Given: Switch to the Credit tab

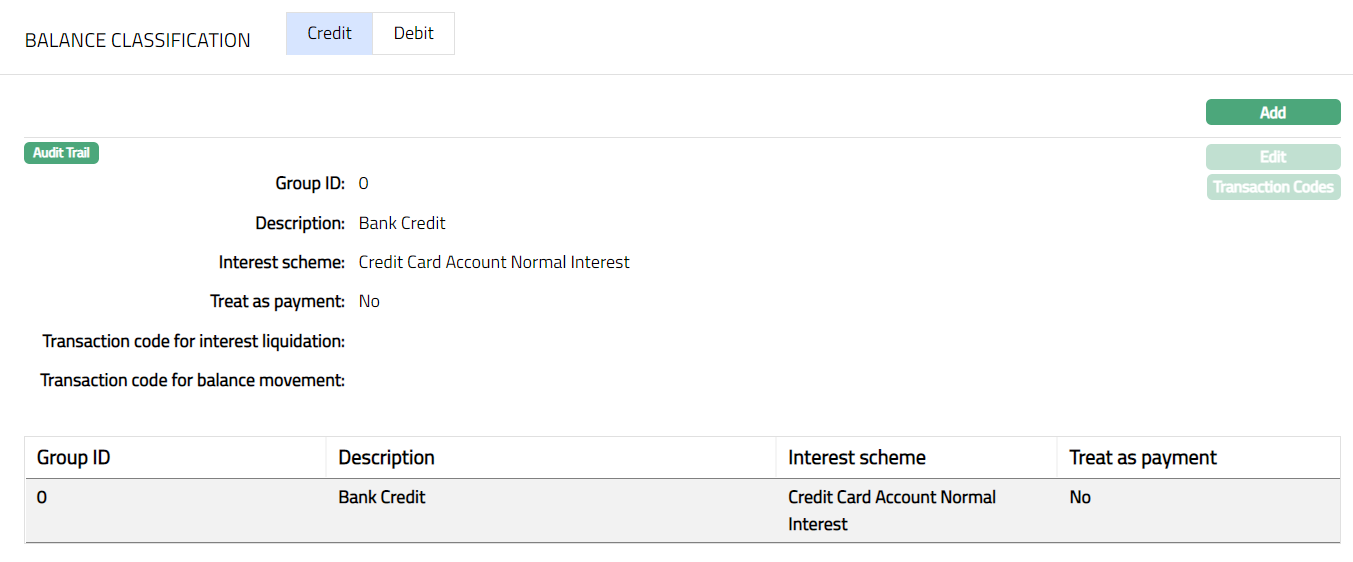Looking at the screenshot, I should [329, 33].
